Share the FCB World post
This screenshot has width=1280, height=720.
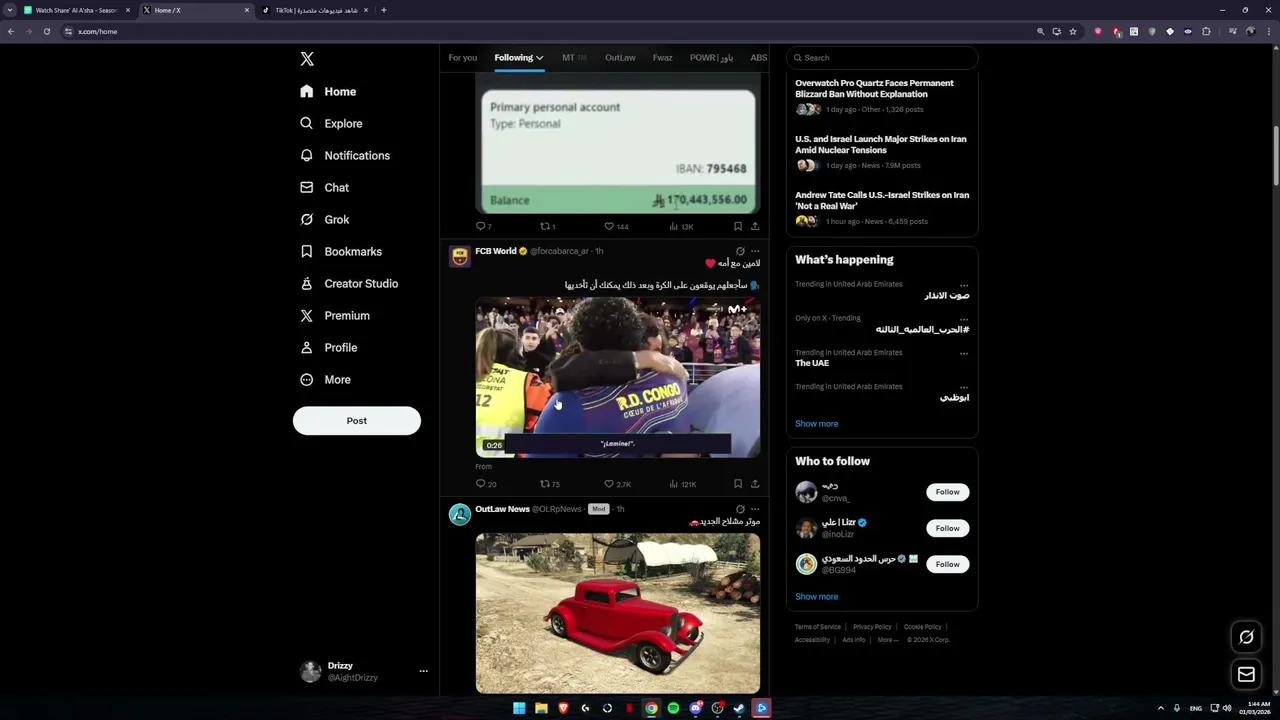point(755,484)
